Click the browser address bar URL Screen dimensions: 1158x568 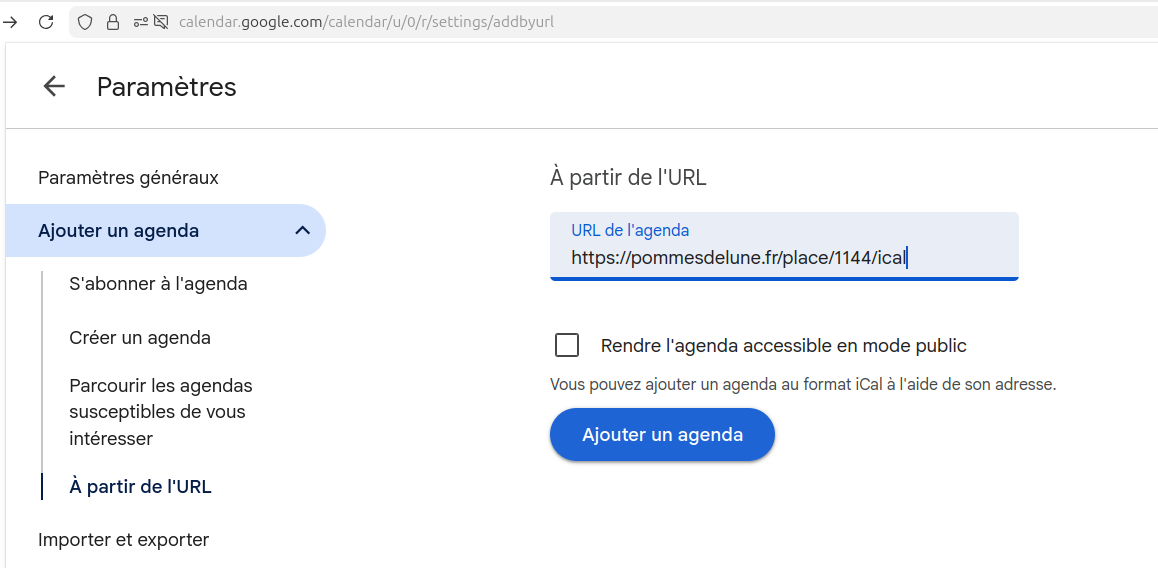(366, 21)
